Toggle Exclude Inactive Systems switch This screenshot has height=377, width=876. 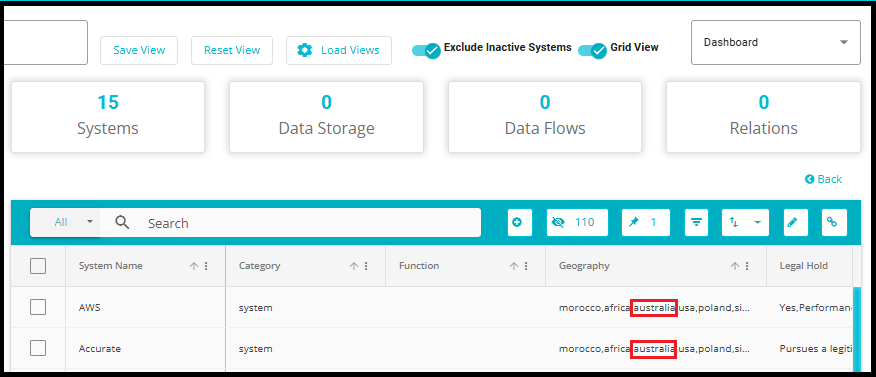(x=426, y=50)
